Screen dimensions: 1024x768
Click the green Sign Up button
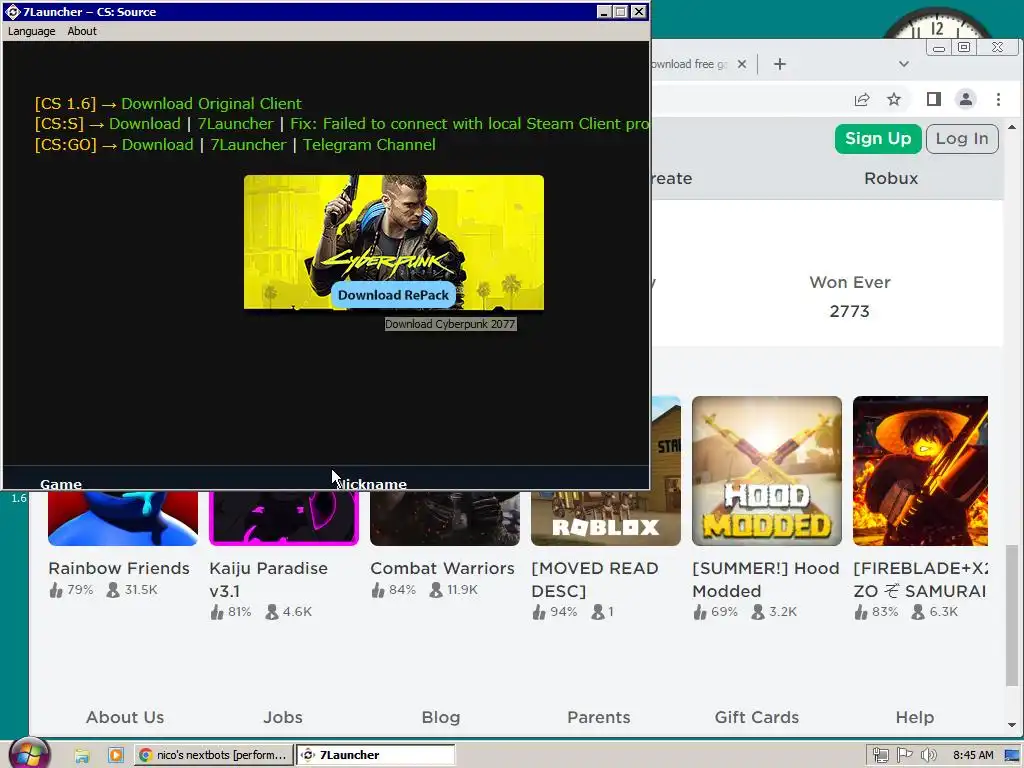[878, 139]
